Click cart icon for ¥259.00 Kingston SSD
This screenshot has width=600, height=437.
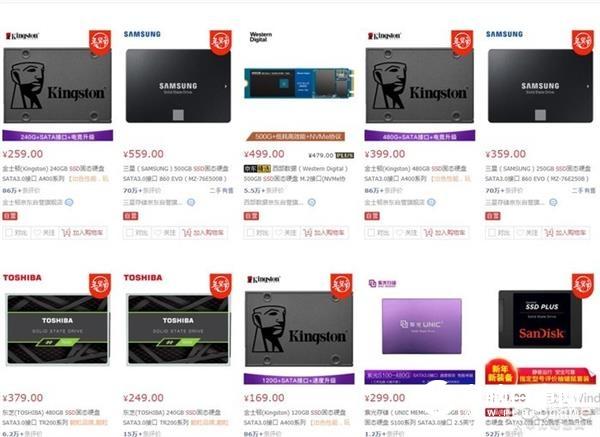66,233
